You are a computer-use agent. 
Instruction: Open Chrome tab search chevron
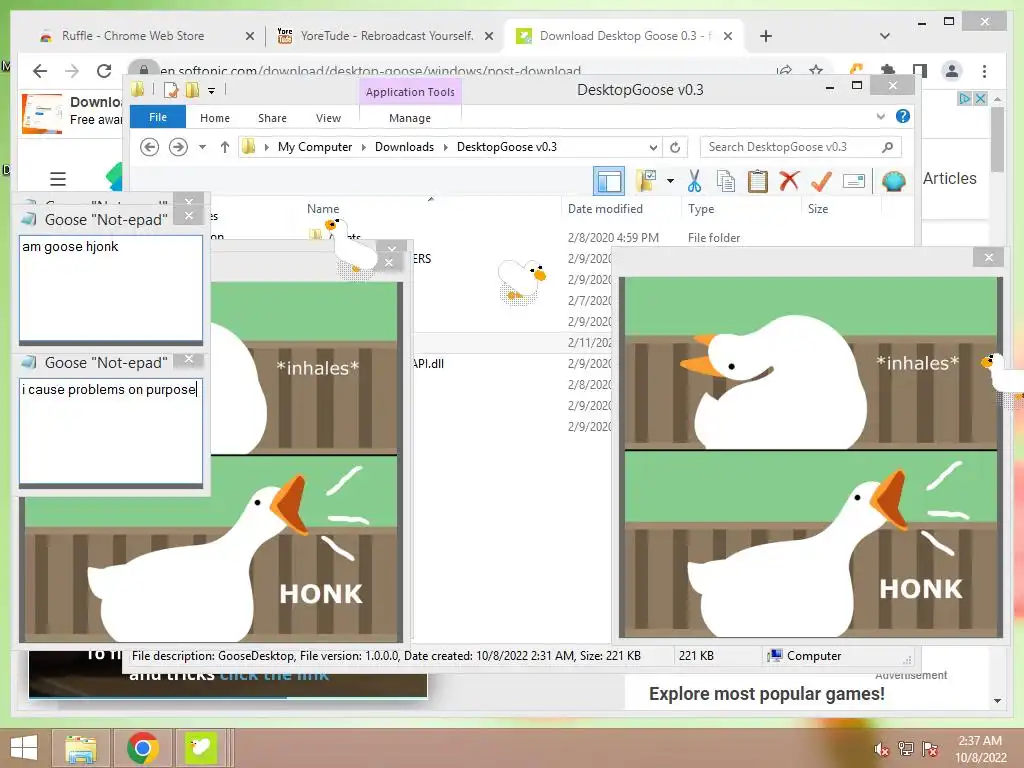pyautogui.click(x=885, y=36)
